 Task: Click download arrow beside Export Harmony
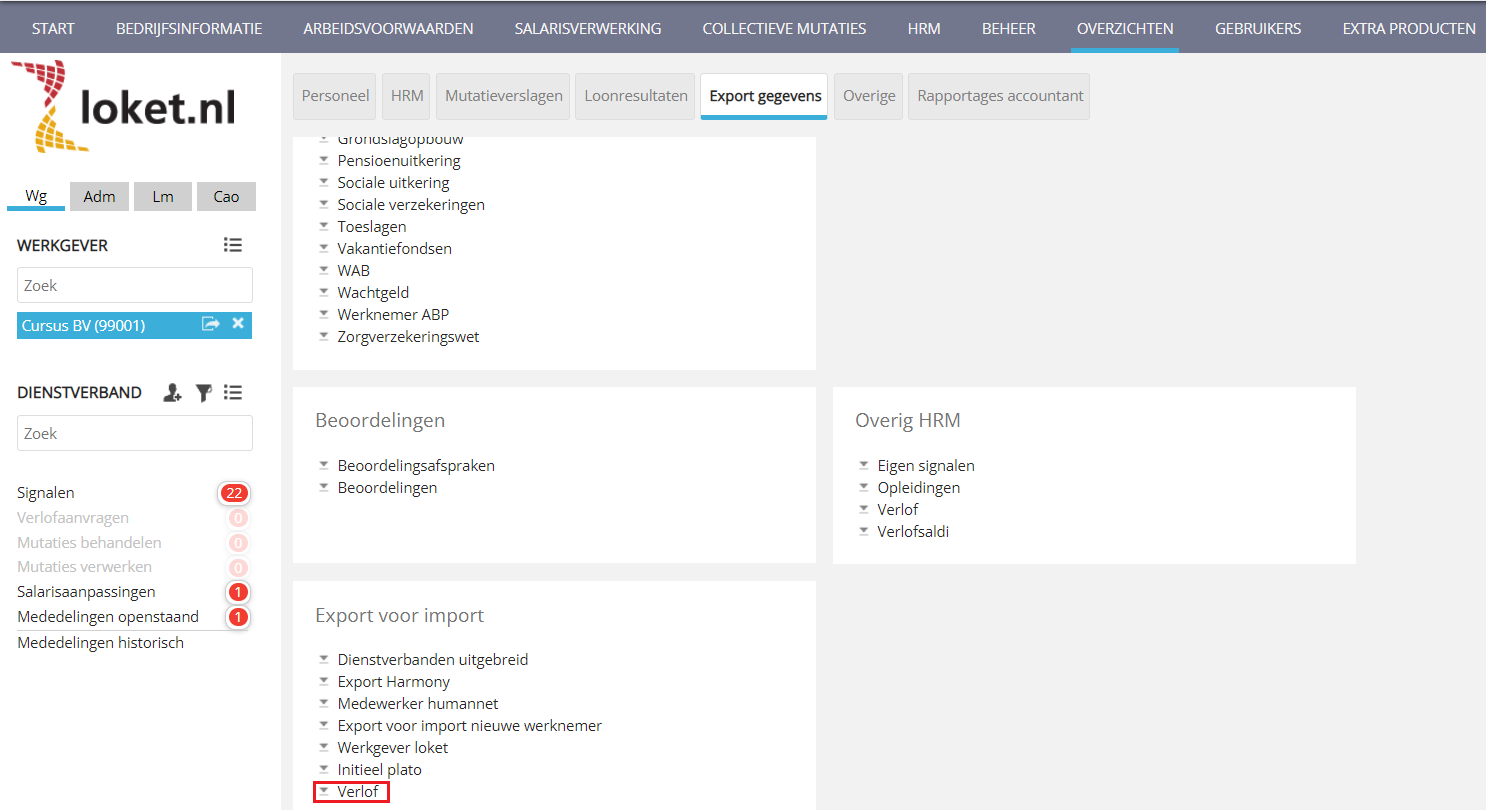(x=323, y=682)
